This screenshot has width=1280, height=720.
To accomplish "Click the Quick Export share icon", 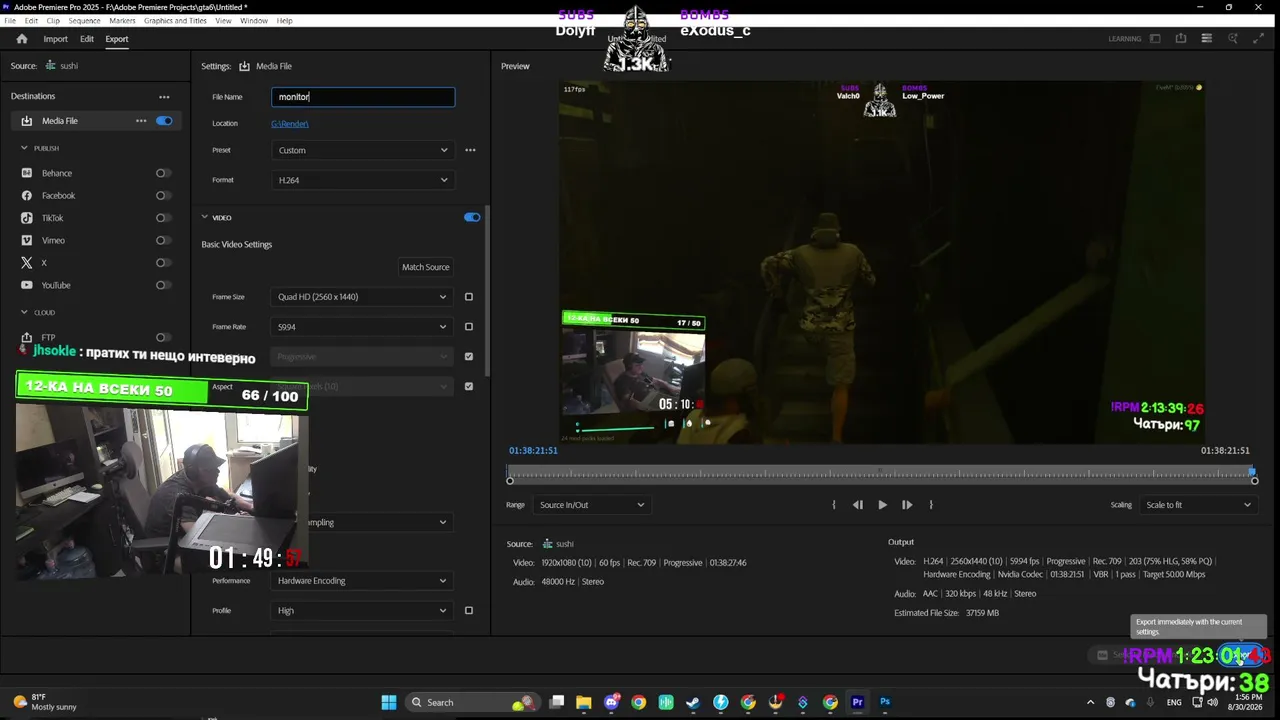I will [x=1181, y=39].
